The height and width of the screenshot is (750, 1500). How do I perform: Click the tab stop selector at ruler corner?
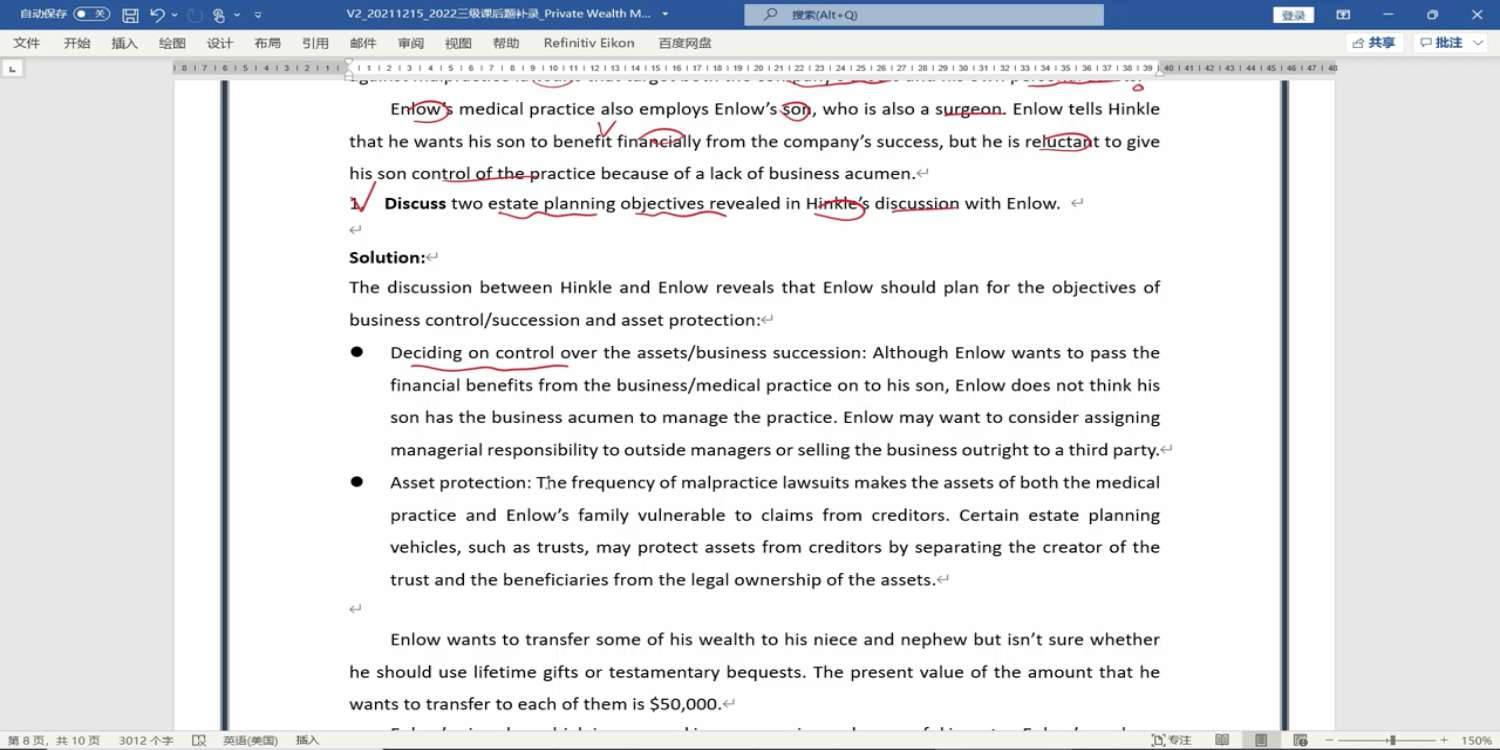pos(12,69)
